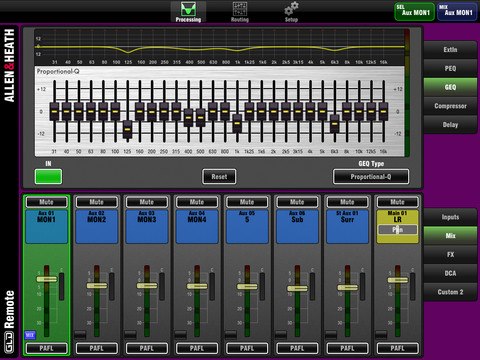Click the SEL Aux MON1 indicator
480x360 pixels.
click(414, 12)
